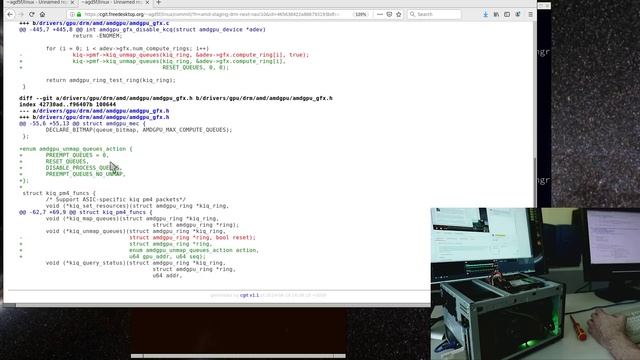
Task: Open the browser home page
Action: [42, 14]
